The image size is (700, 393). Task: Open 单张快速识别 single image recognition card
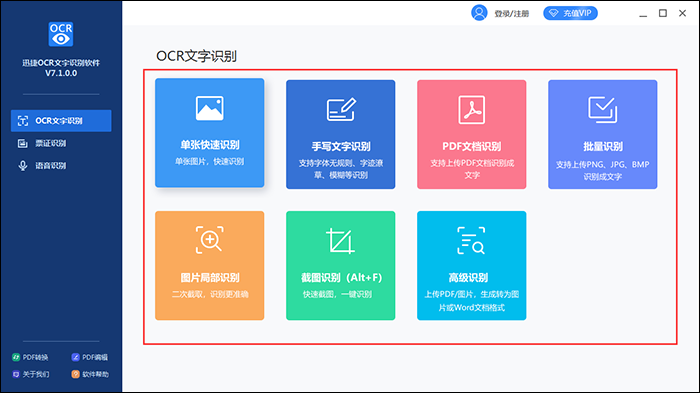click(x=209, y=133)
